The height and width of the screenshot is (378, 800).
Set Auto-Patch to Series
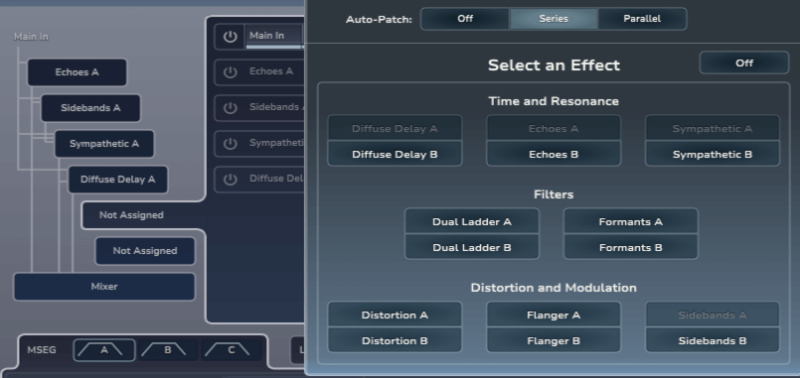tap(554, 19)
